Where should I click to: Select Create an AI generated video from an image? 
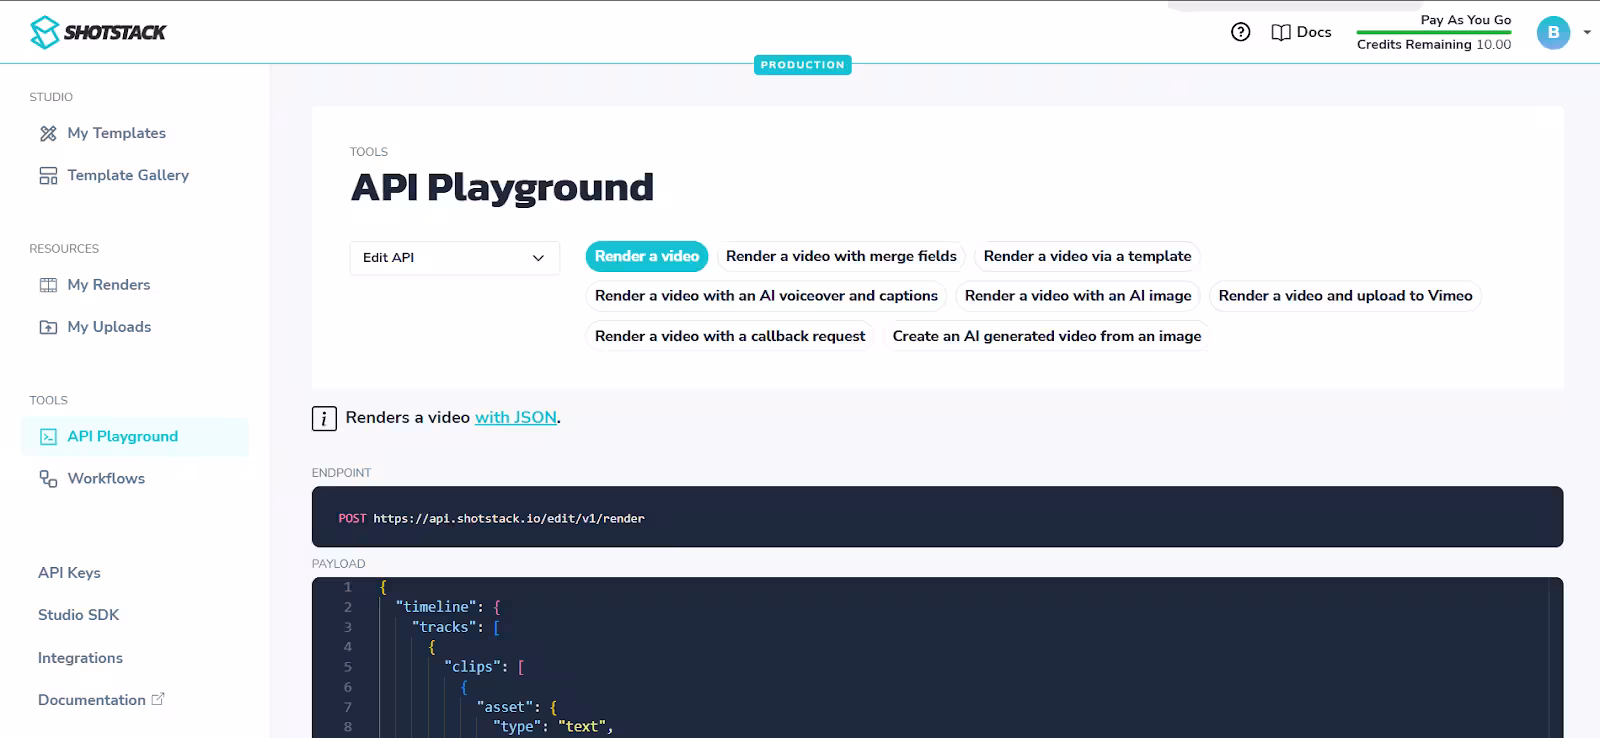click(x=1047, y=336)
